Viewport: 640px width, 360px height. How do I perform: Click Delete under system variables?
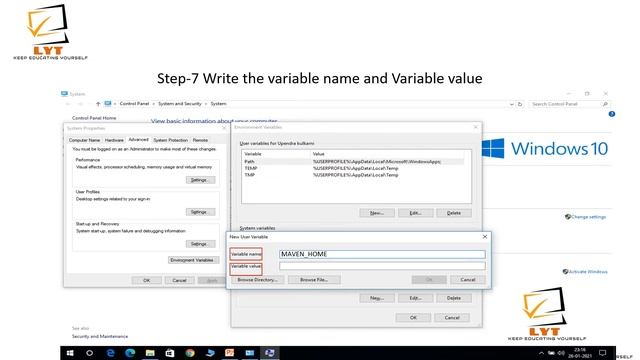pyautogui.click(x=453, y=298)
